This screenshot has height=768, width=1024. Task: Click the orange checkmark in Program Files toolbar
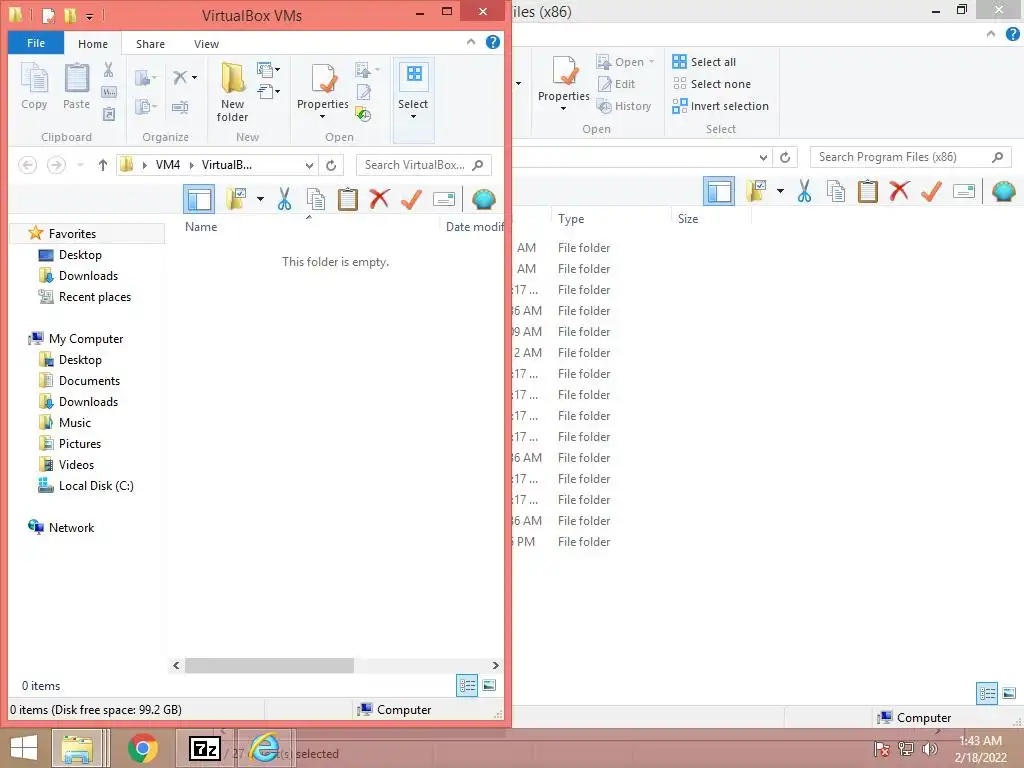pyautogui.click(x=932, y=191)
